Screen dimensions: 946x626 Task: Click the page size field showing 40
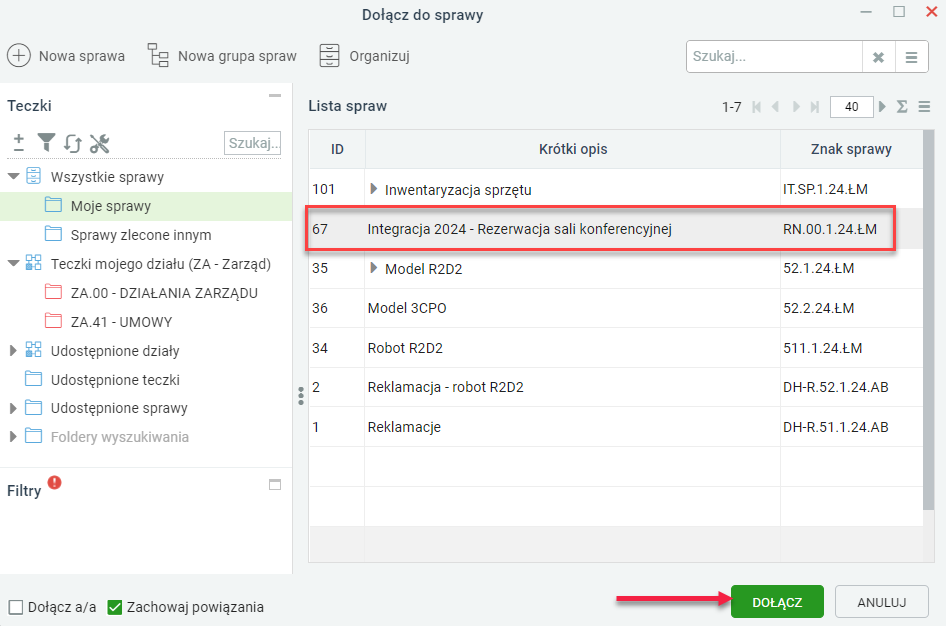[x=852, y=107]
